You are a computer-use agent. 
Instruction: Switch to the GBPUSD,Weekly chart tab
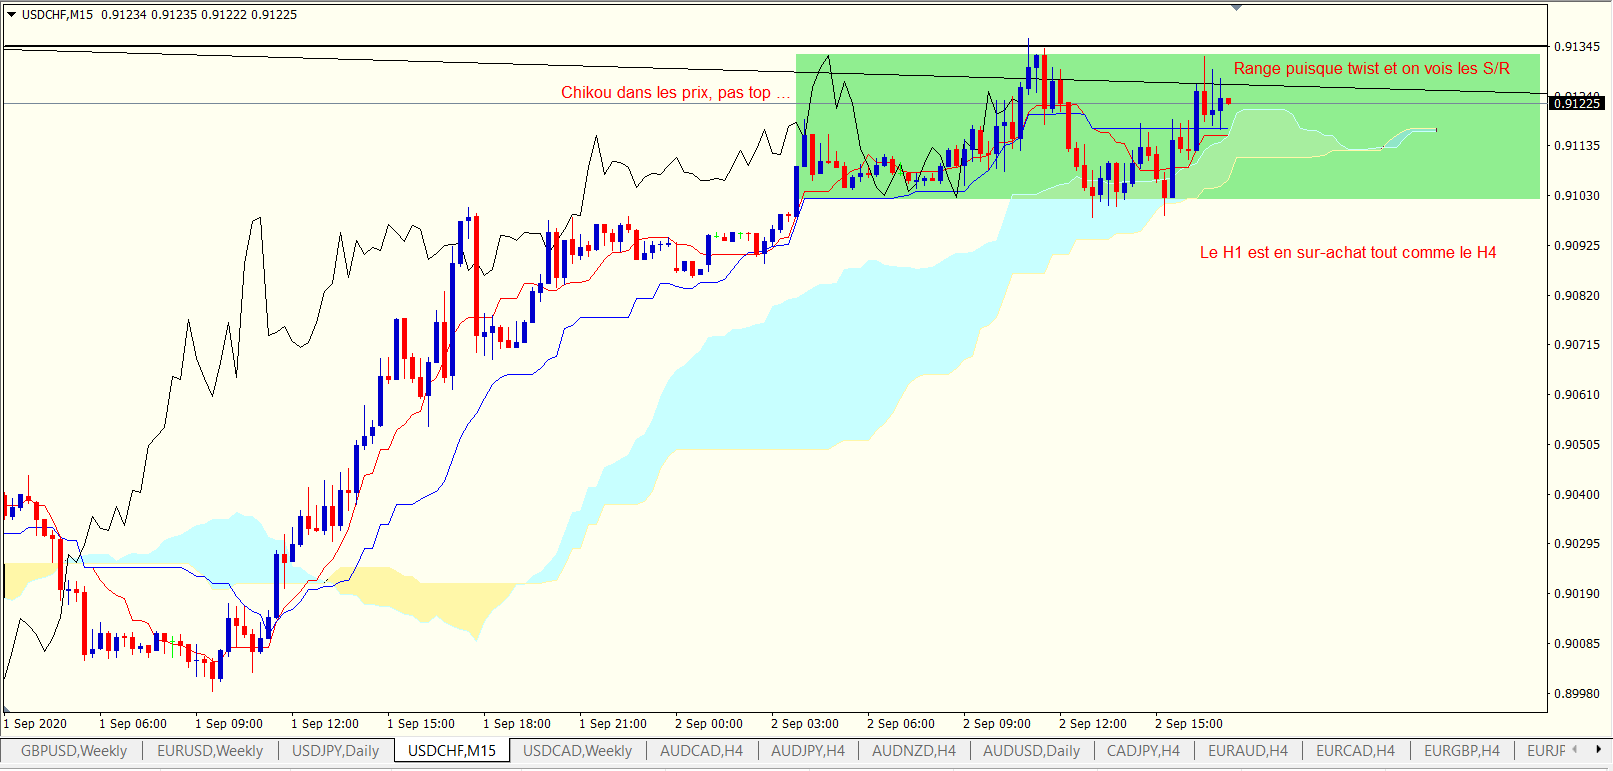74,751
